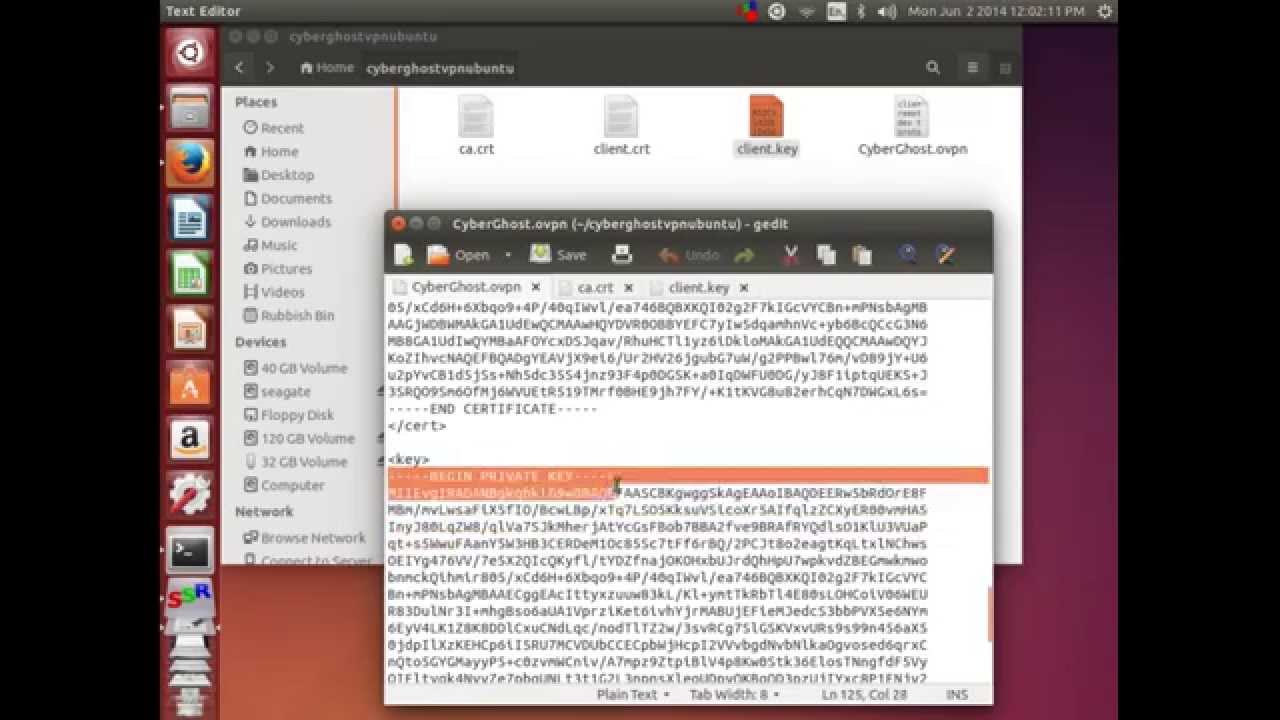The height and width of the screenshot is (720, 1280).
Task: Paste clipboard contents in gedit
Action: (x=861, y=255)
